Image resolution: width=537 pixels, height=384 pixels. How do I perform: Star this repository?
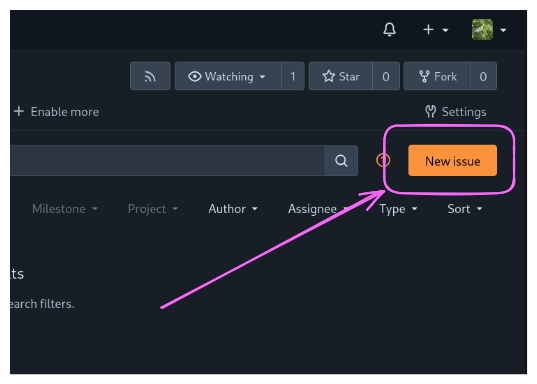[340, 76]
